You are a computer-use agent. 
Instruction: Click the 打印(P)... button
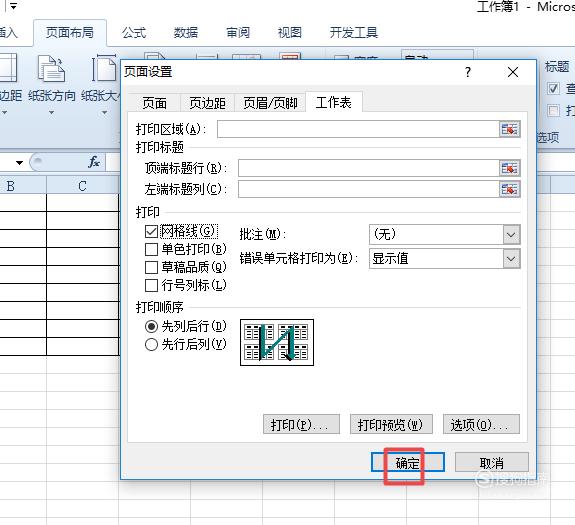tap(301, 424)
